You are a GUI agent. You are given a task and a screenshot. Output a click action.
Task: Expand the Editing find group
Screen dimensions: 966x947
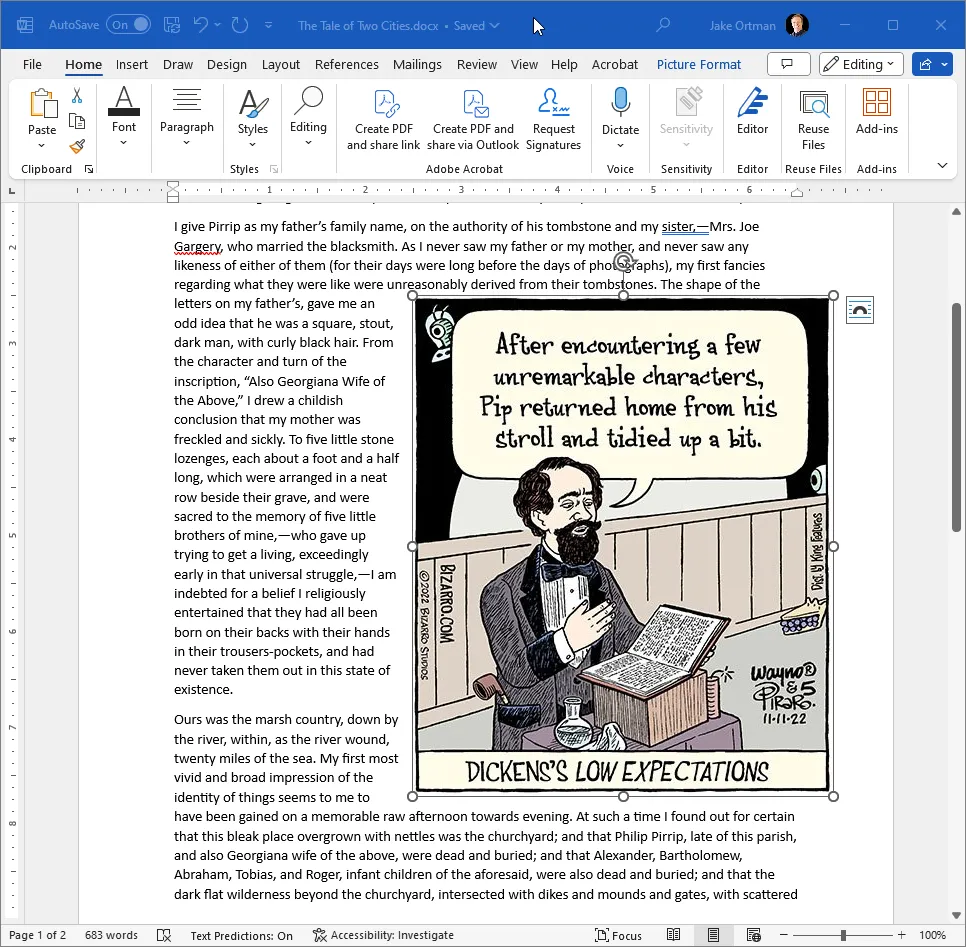point(308,116)
